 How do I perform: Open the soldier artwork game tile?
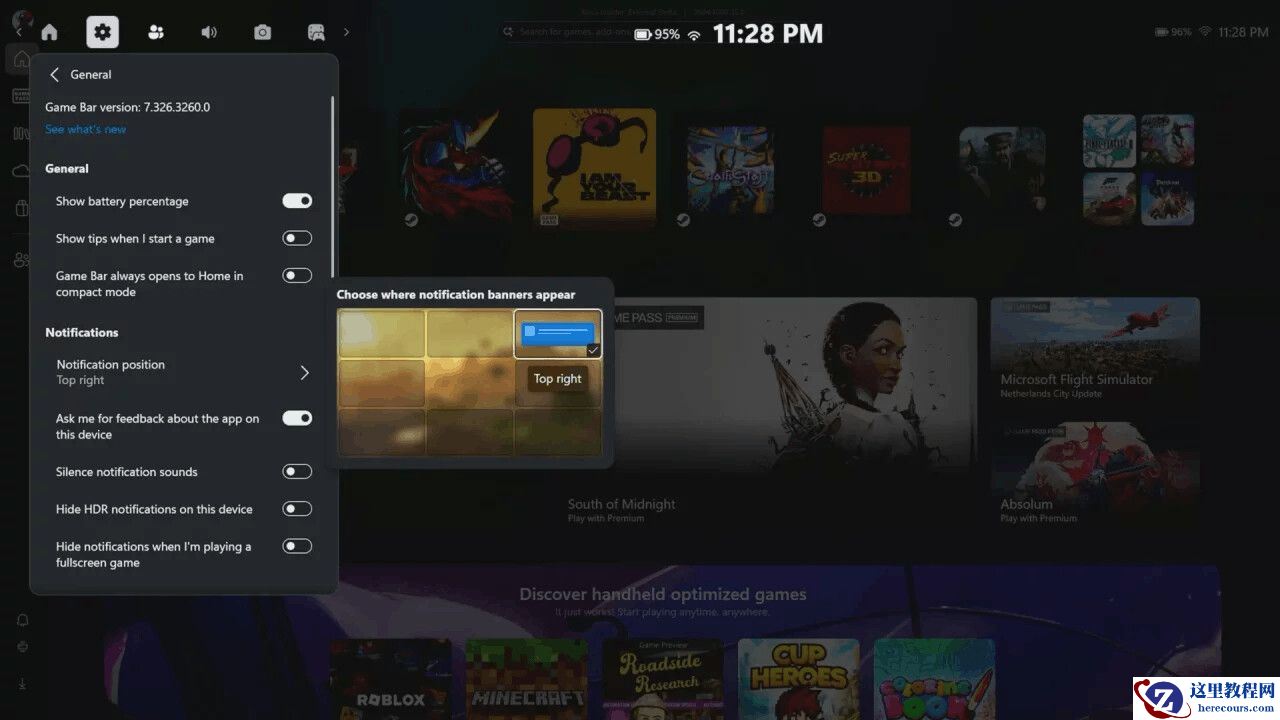tap(1002, 168)
